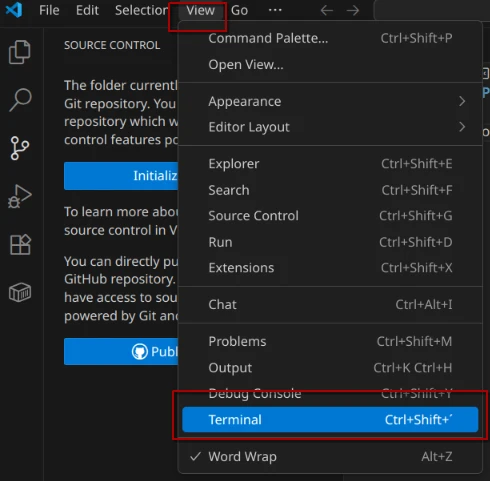Select Run in the View menu
This screenshot has height=481, width=490.
330,242
